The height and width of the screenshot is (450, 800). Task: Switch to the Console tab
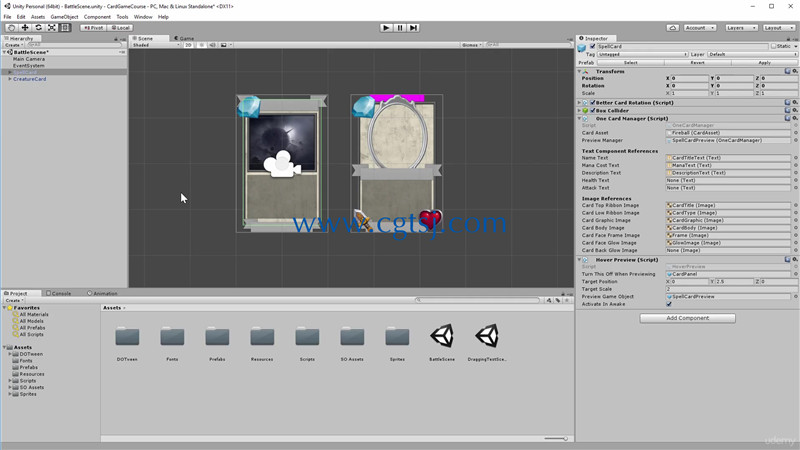coord(59,293)
